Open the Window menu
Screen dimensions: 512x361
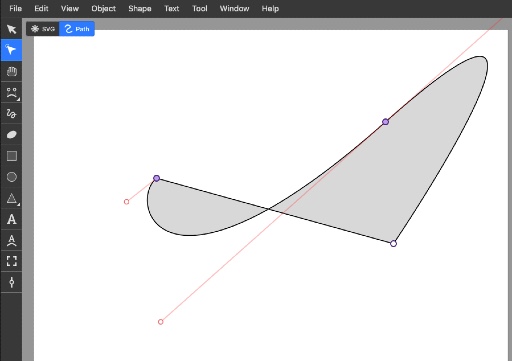point(234,9)
